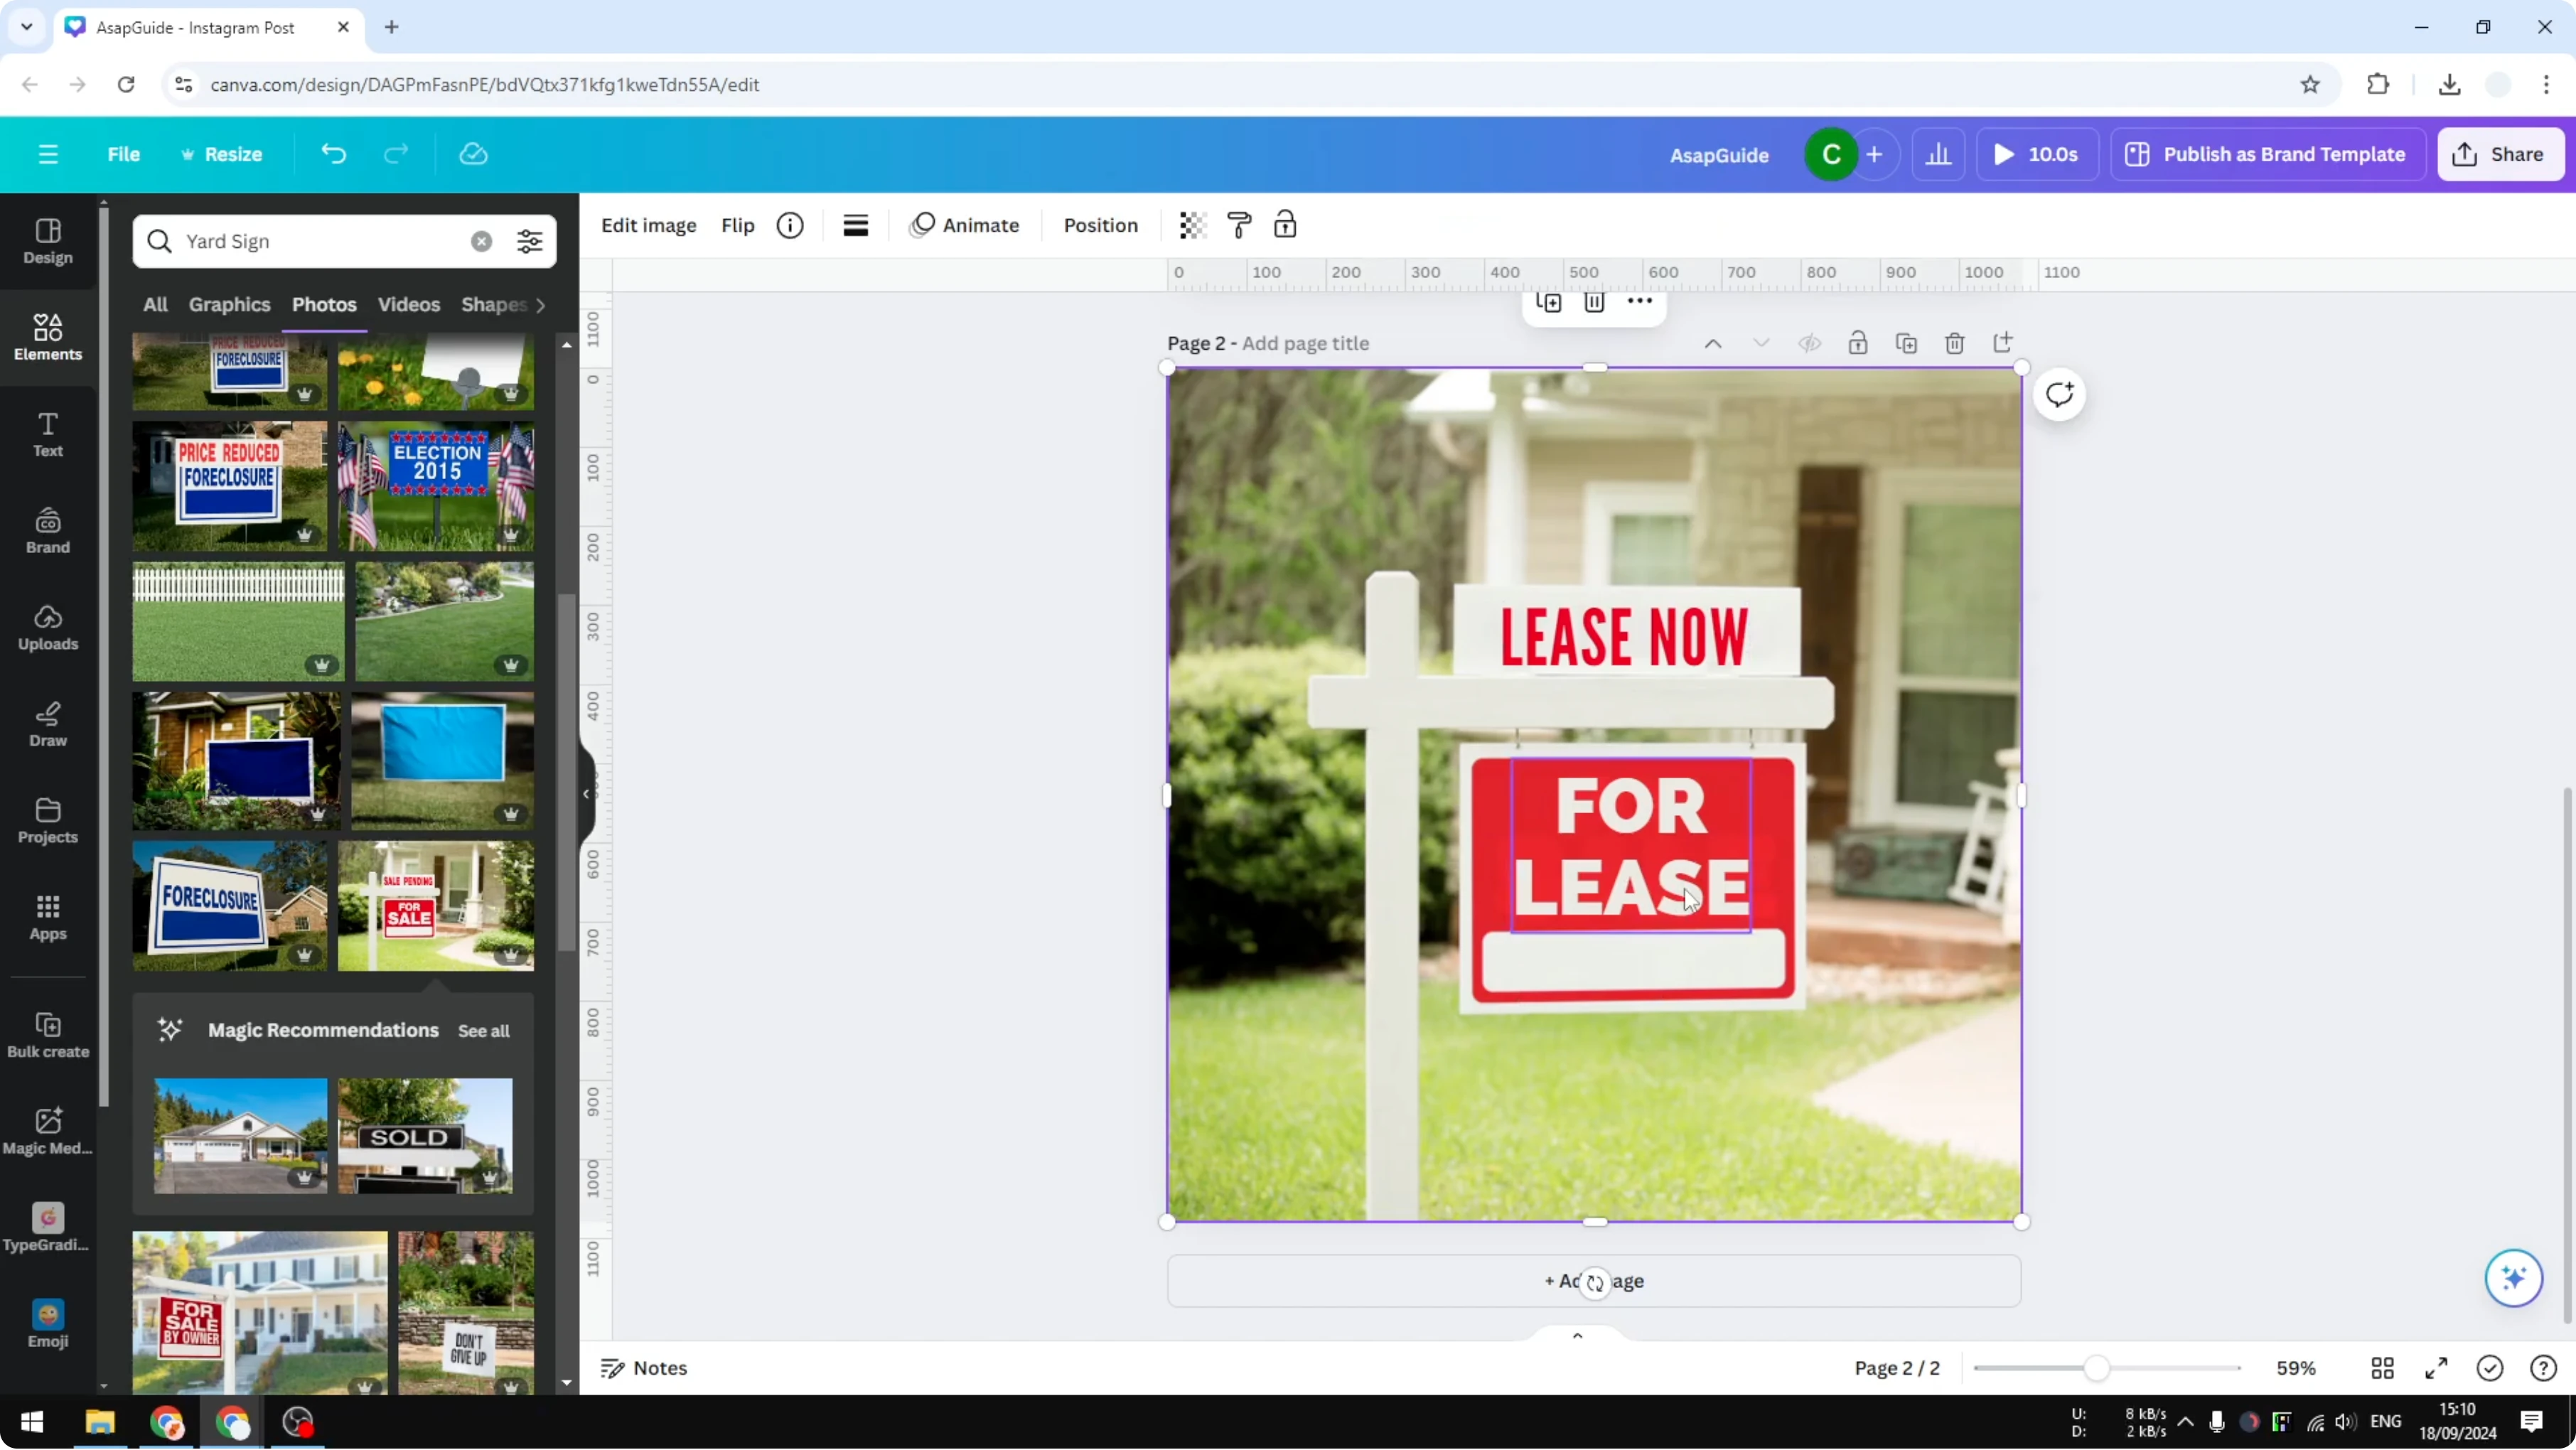This screenshot has width=2576, height=1450.
Task: Click the Undo arrow
Action: tap(333, 154)
